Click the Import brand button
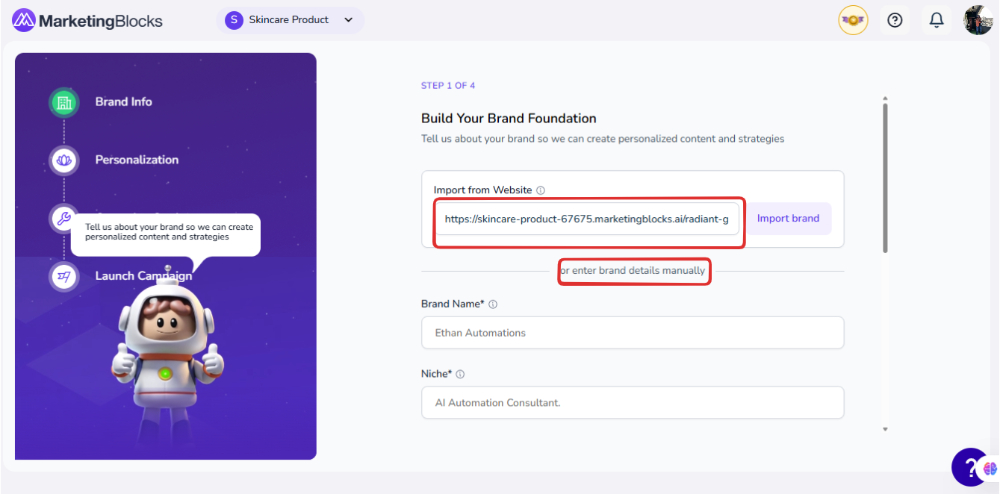Viewport: 1000px width, 494px height. 788,219
